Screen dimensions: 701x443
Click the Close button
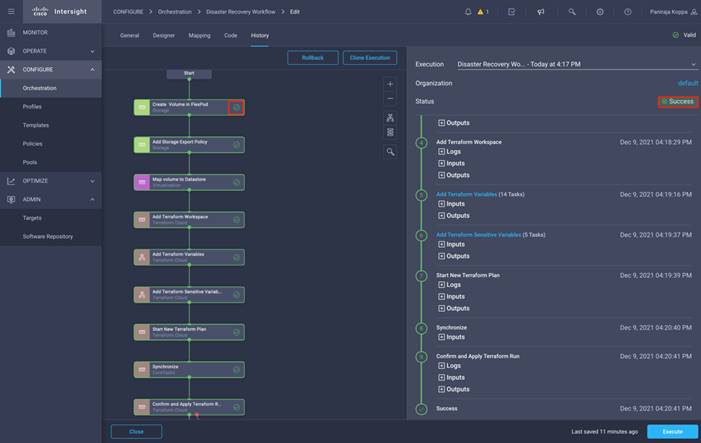136,432
